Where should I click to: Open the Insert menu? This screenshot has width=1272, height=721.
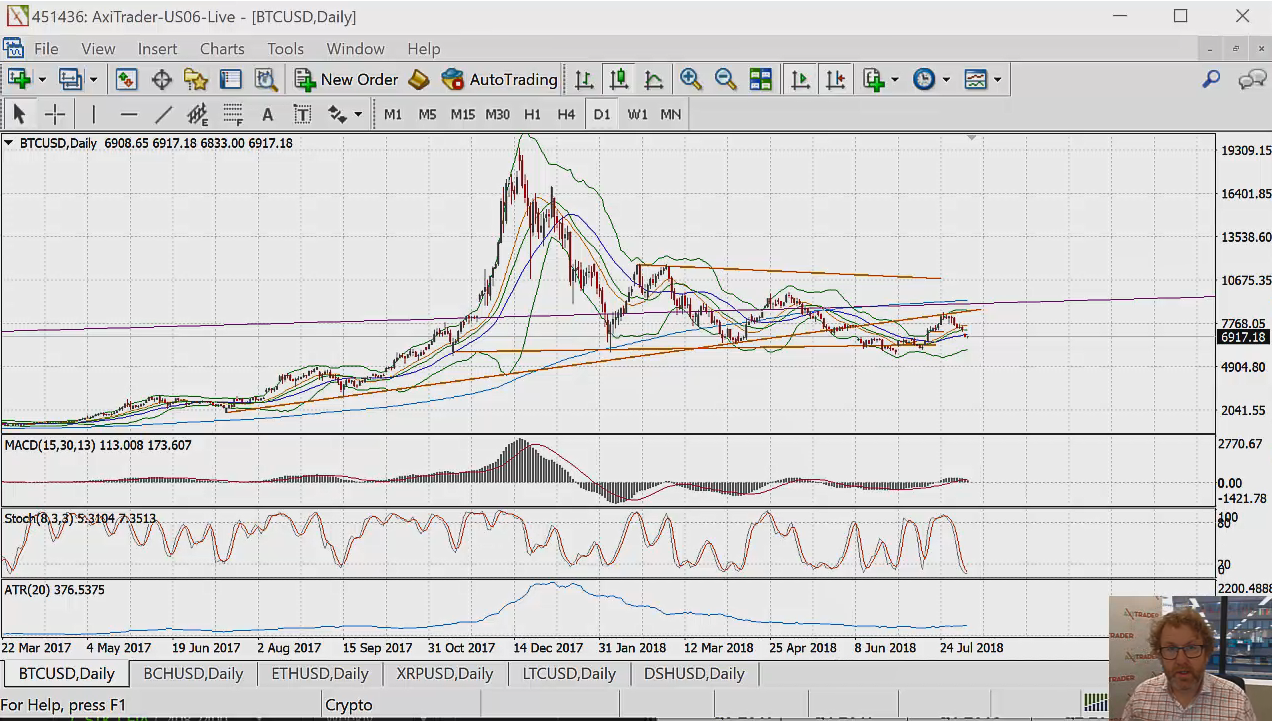(158, 48)
